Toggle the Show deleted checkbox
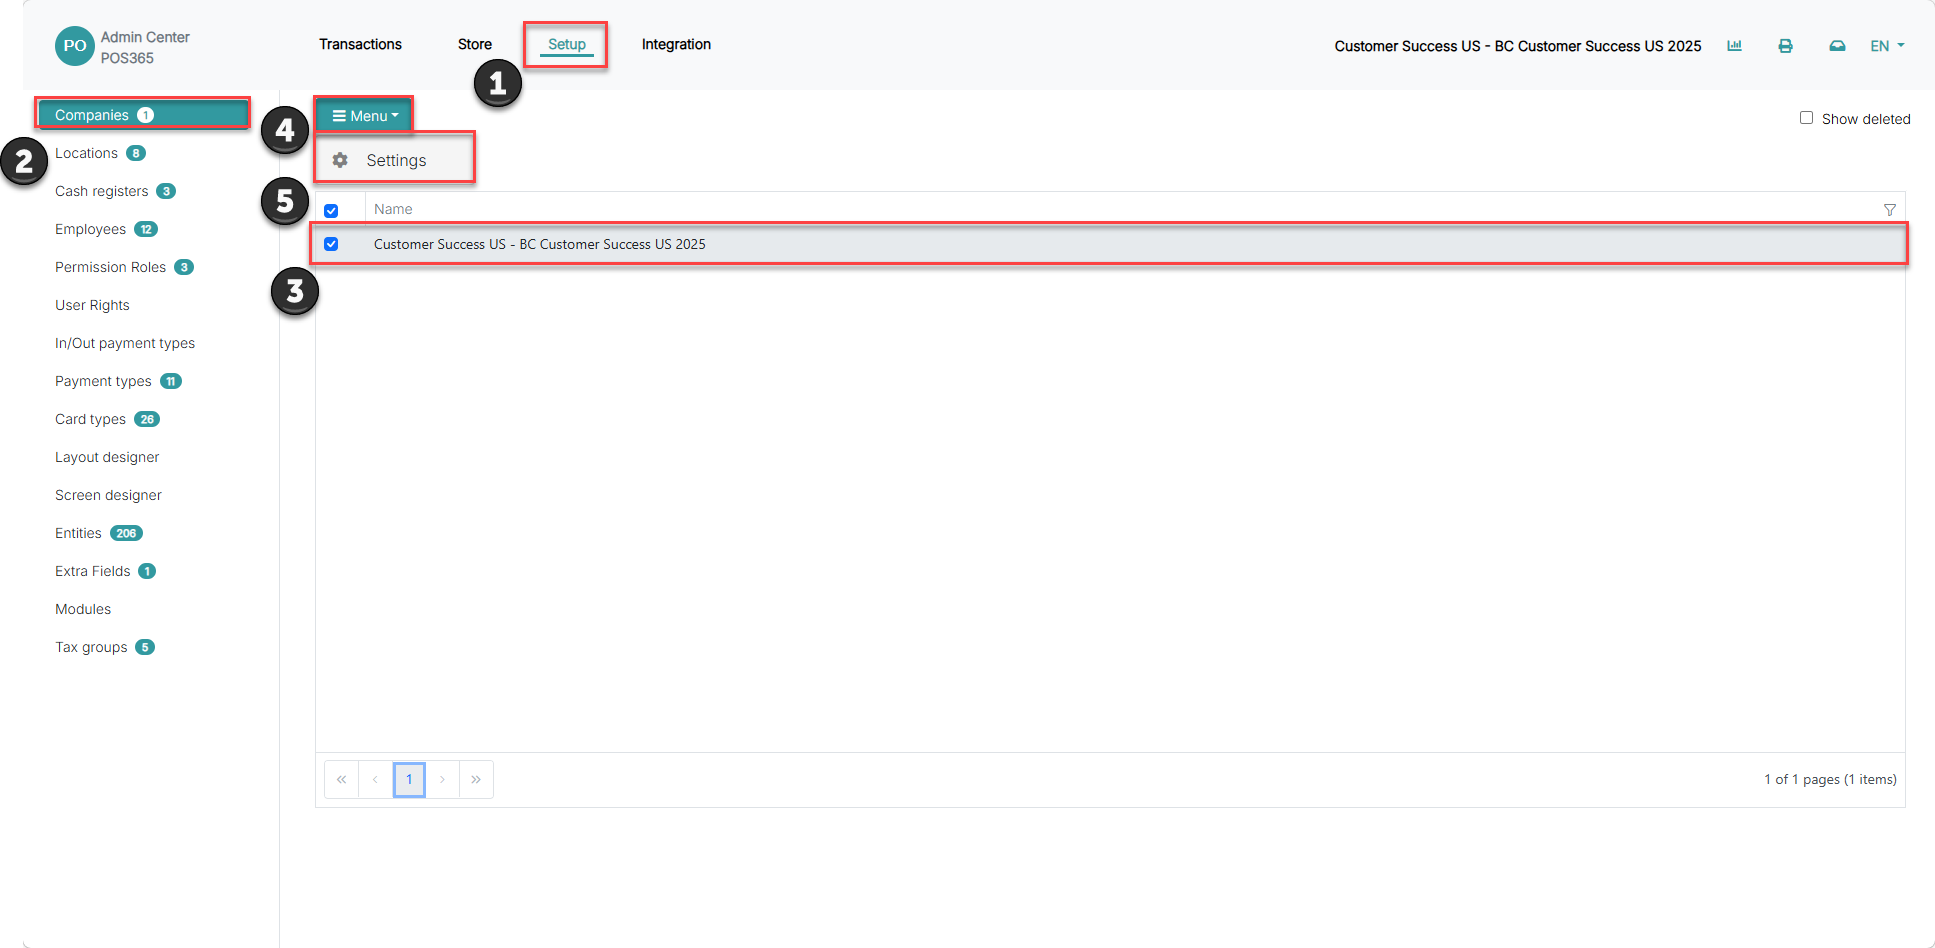The width and height of the screenshot is (1935, 948). coord(1806,118)
